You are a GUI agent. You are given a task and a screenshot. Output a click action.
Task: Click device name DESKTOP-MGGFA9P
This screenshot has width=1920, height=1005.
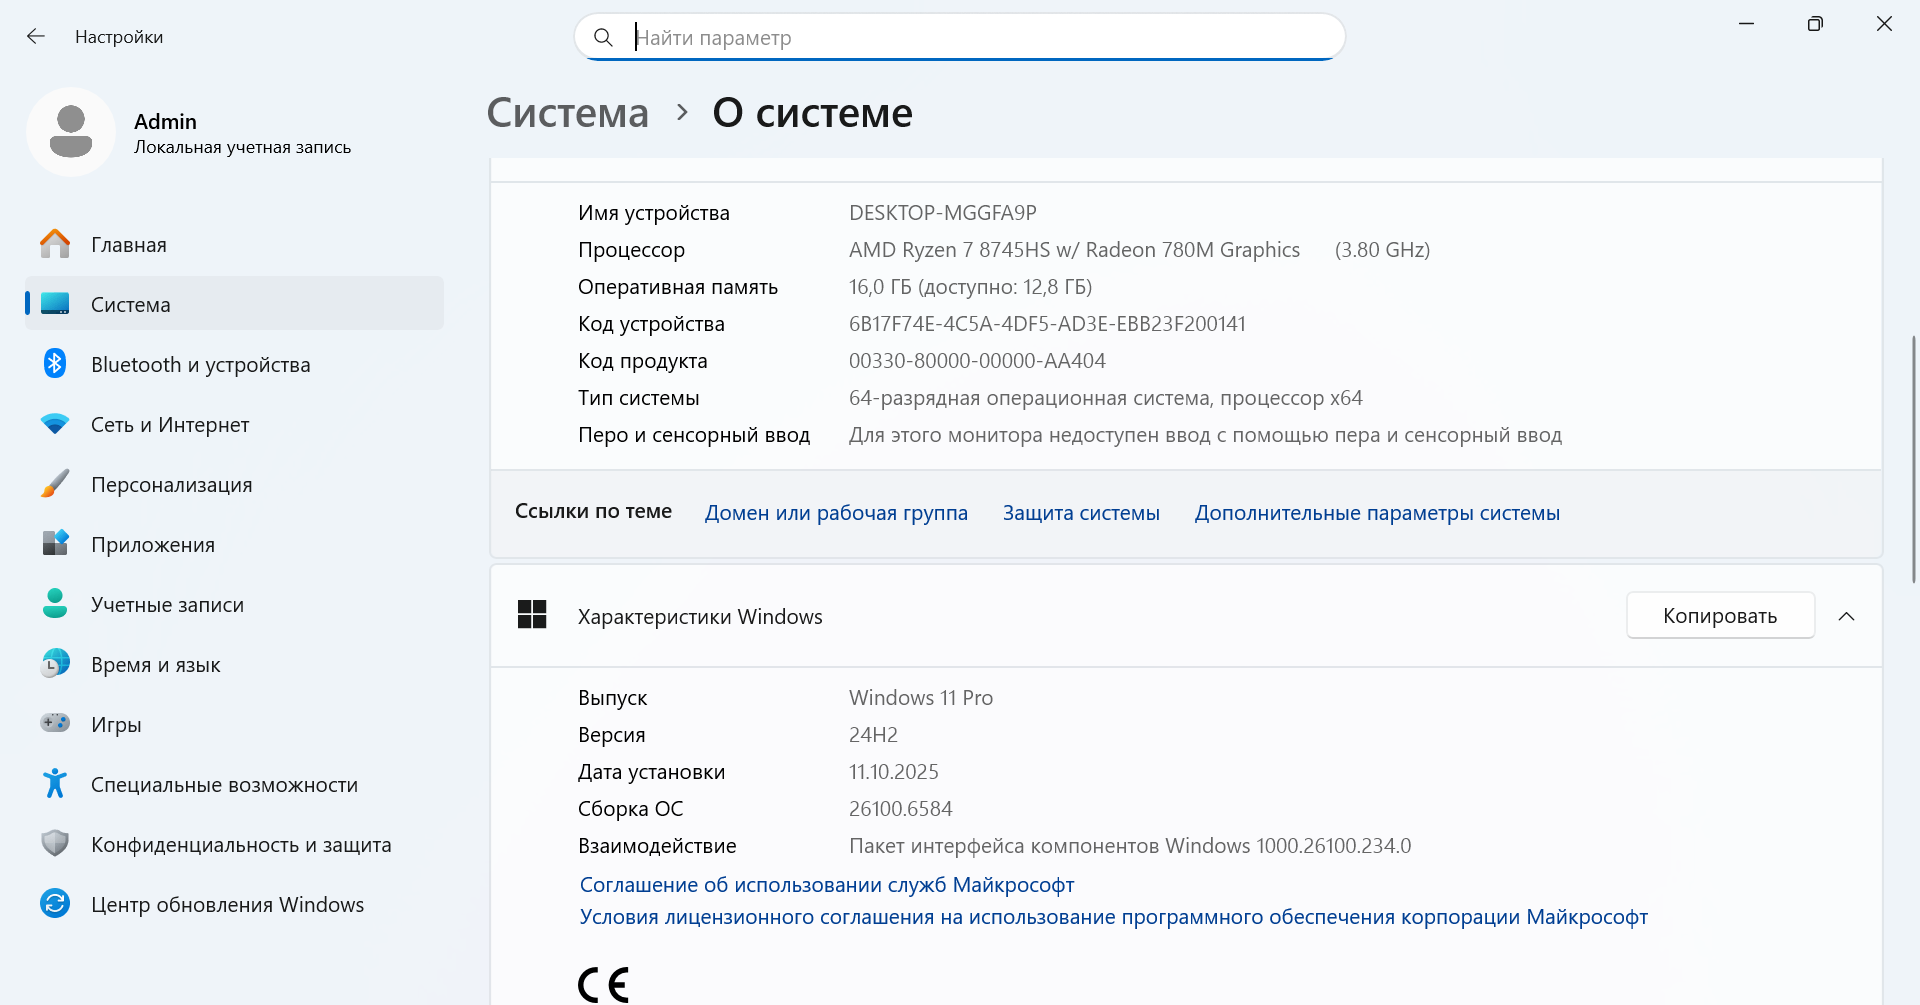pyautogui.click(x=943, y=213)
